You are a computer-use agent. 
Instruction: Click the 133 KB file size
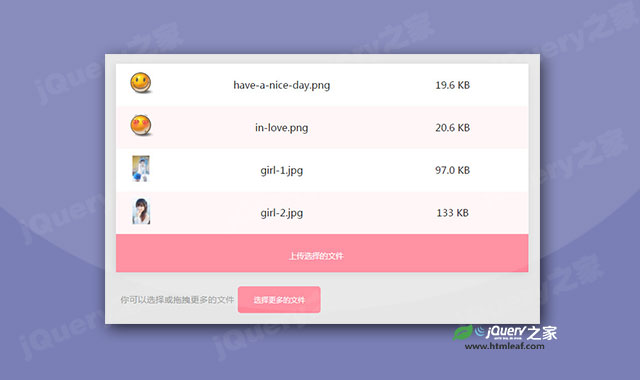452,213
